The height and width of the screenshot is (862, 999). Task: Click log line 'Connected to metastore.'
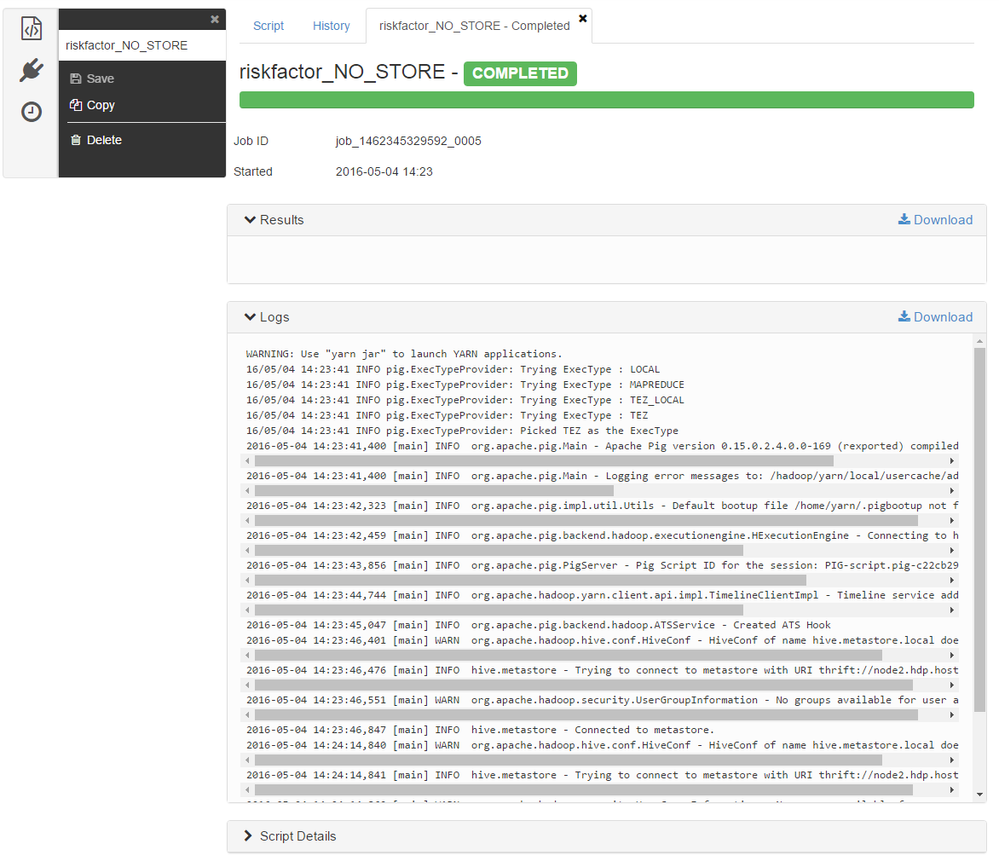(x=480, y=729)
